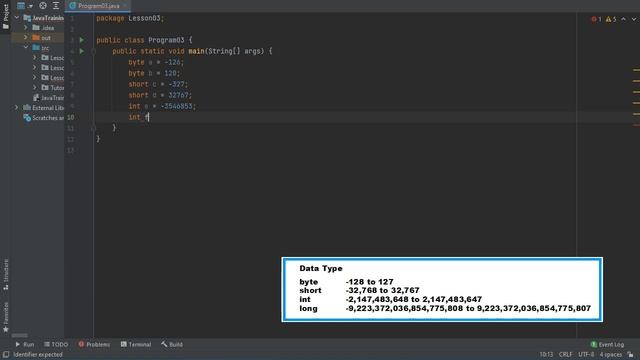640x360 pixels.
Task: Click the 'byte a = -126;' line
Action: (x=156, y=62)
